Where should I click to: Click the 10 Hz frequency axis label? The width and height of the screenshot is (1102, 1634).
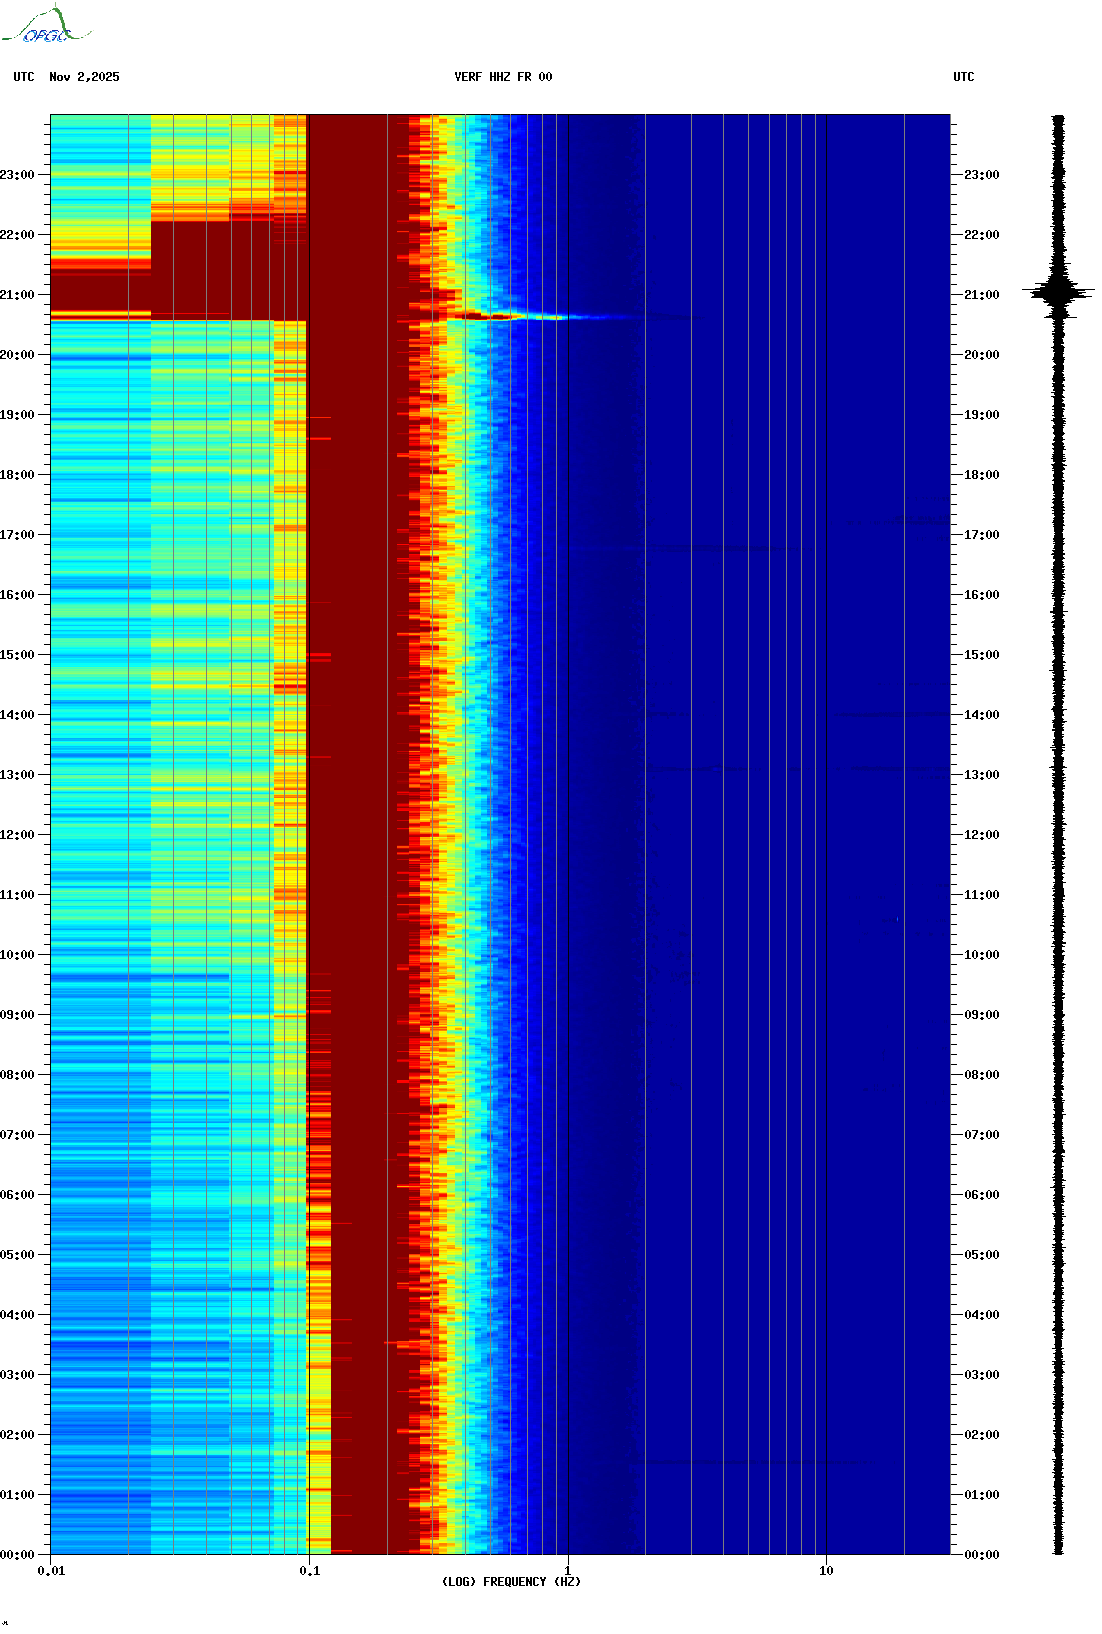826,1571
